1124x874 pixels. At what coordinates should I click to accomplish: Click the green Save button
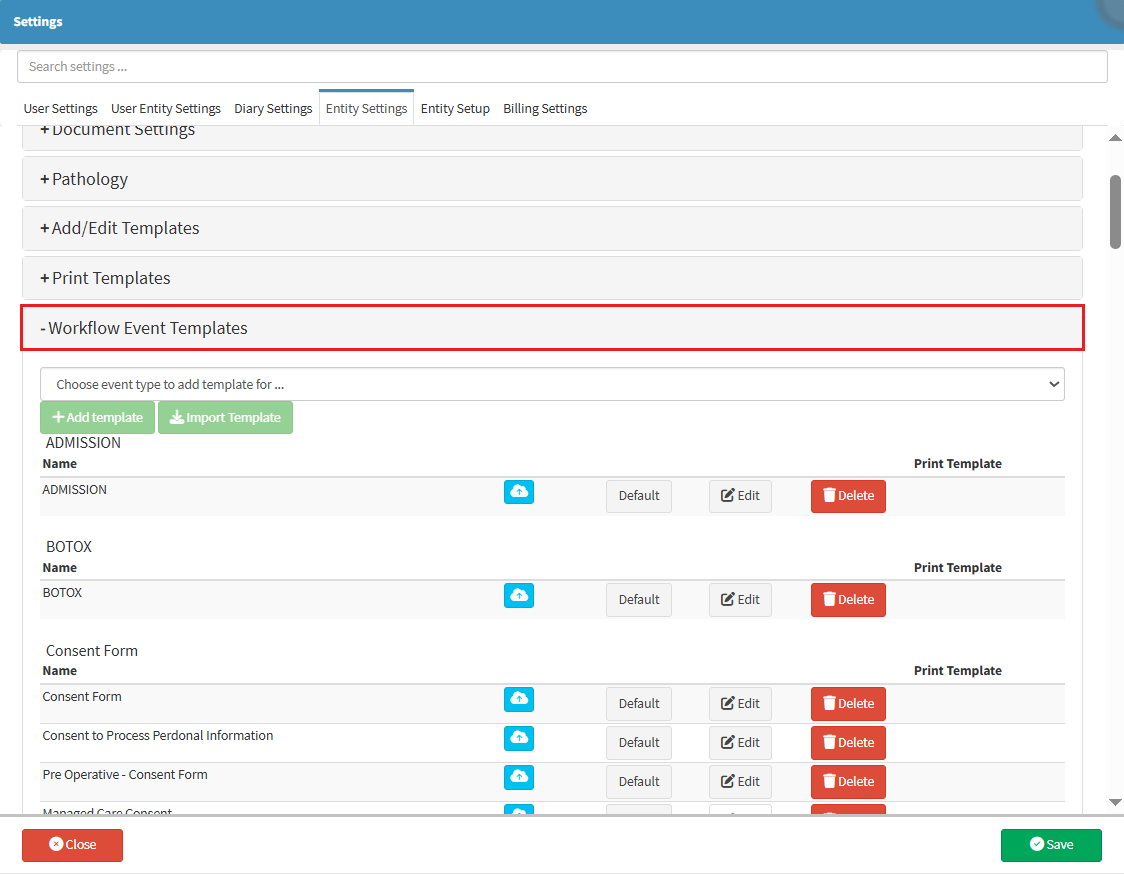point(1051,845)
